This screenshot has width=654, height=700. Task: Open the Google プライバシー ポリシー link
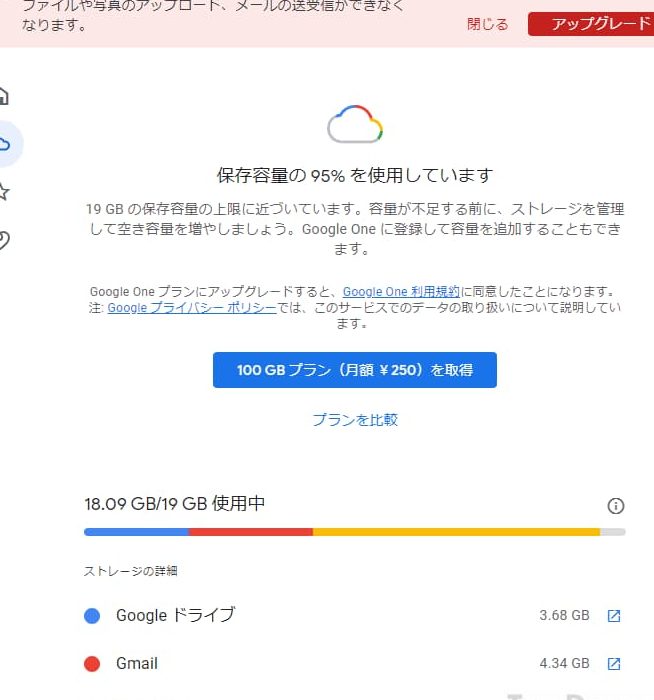192,308
